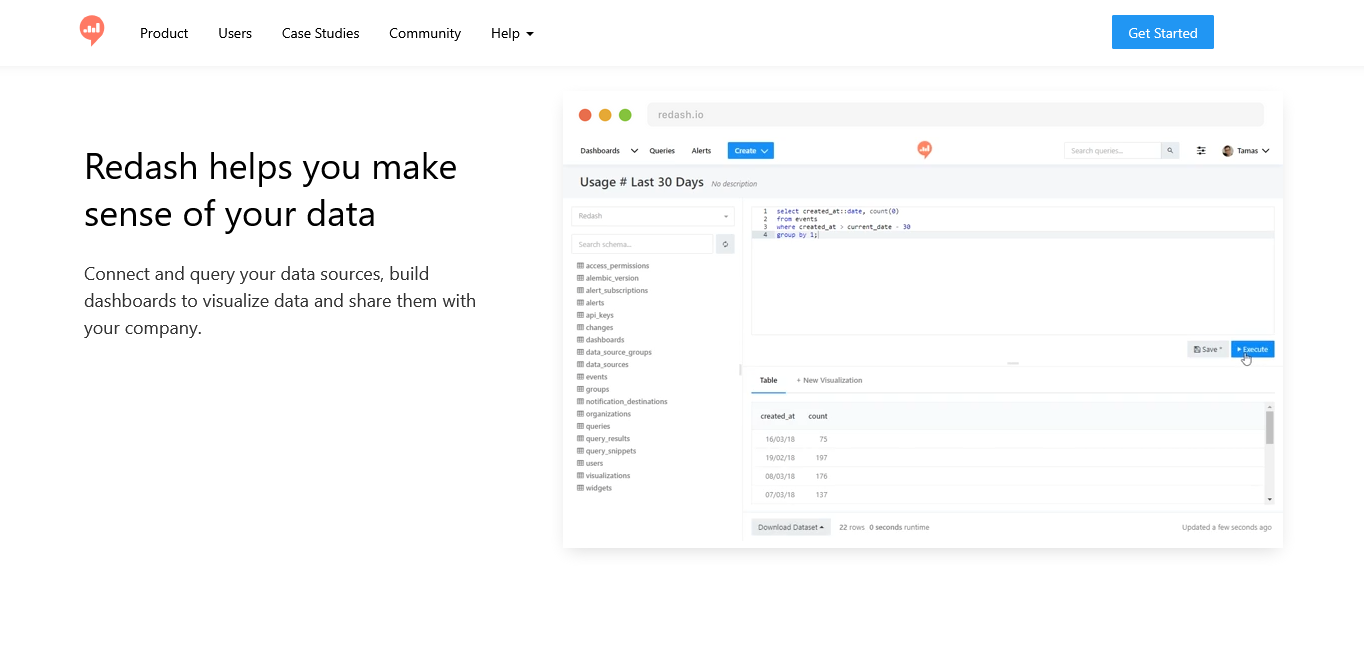Open Alerts in the Redash app bar
The width and height of the screenshot is (1364, 658).
(x=701, y=151)
